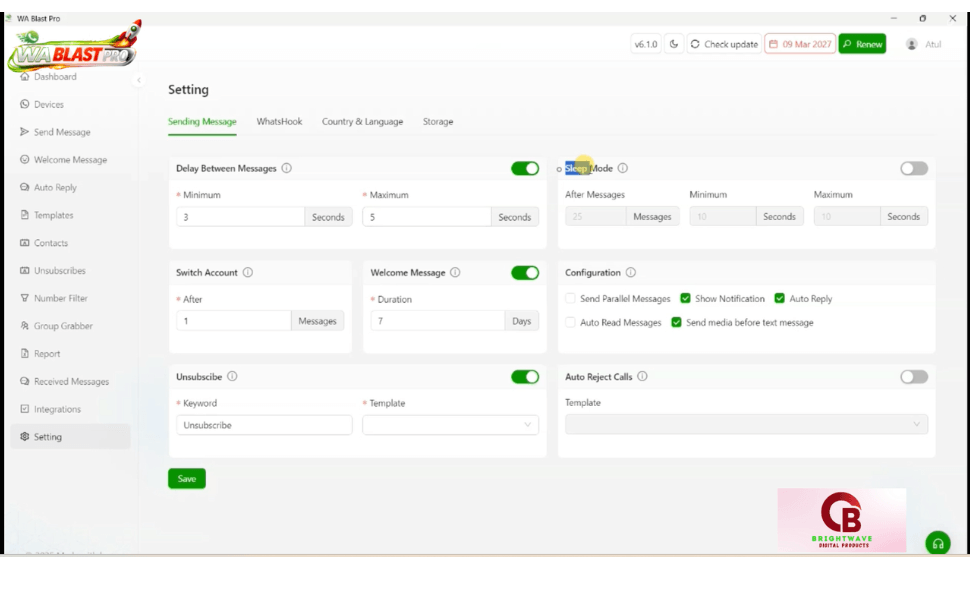
Task: Open Group Grabber from sidebar
Action: 62,326
